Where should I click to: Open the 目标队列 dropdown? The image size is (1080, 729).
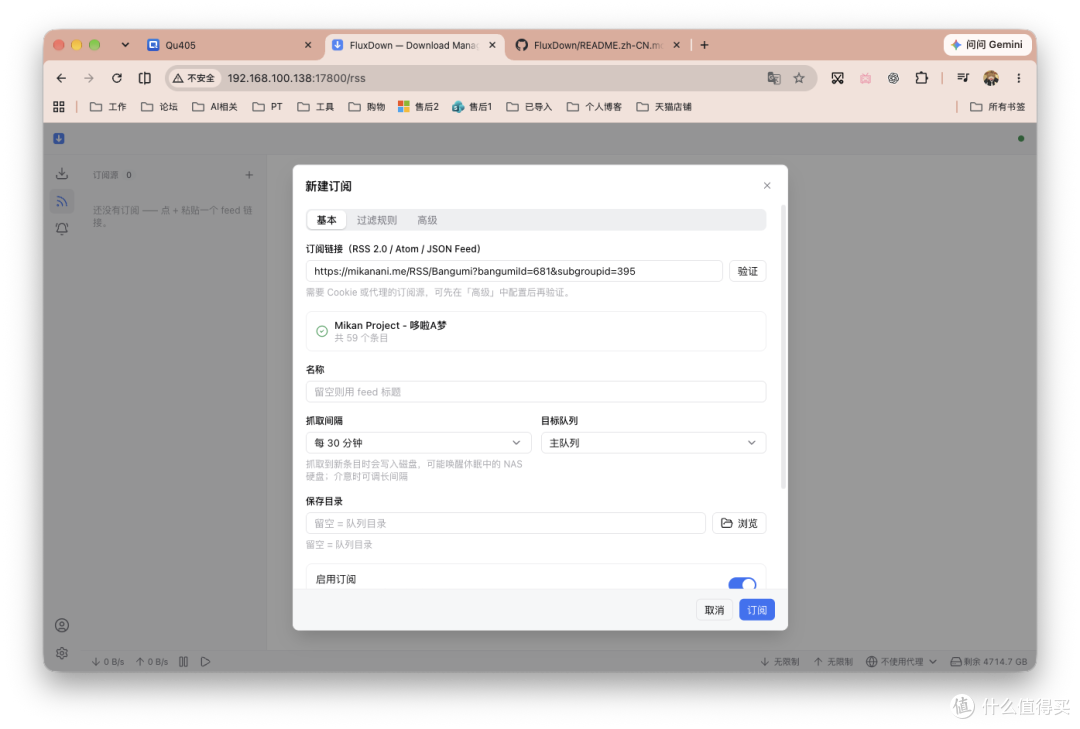[x=653, y=442]
